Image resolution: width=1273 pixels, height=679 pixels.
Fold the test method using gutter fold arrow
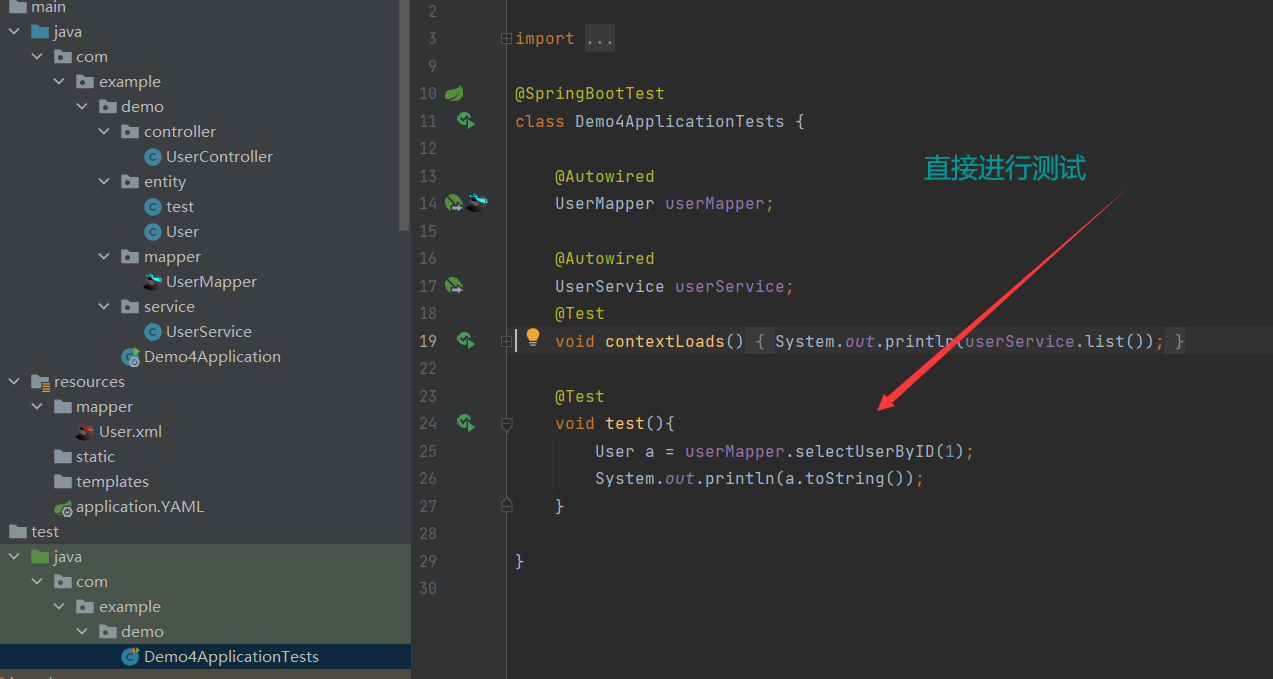click(506, 423)
